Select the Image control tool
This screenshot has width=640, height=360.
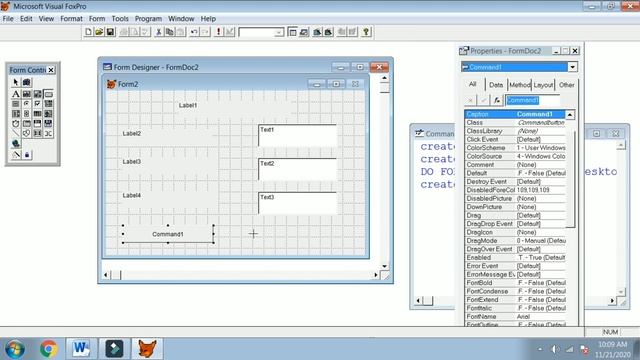[x=48, y=113]
